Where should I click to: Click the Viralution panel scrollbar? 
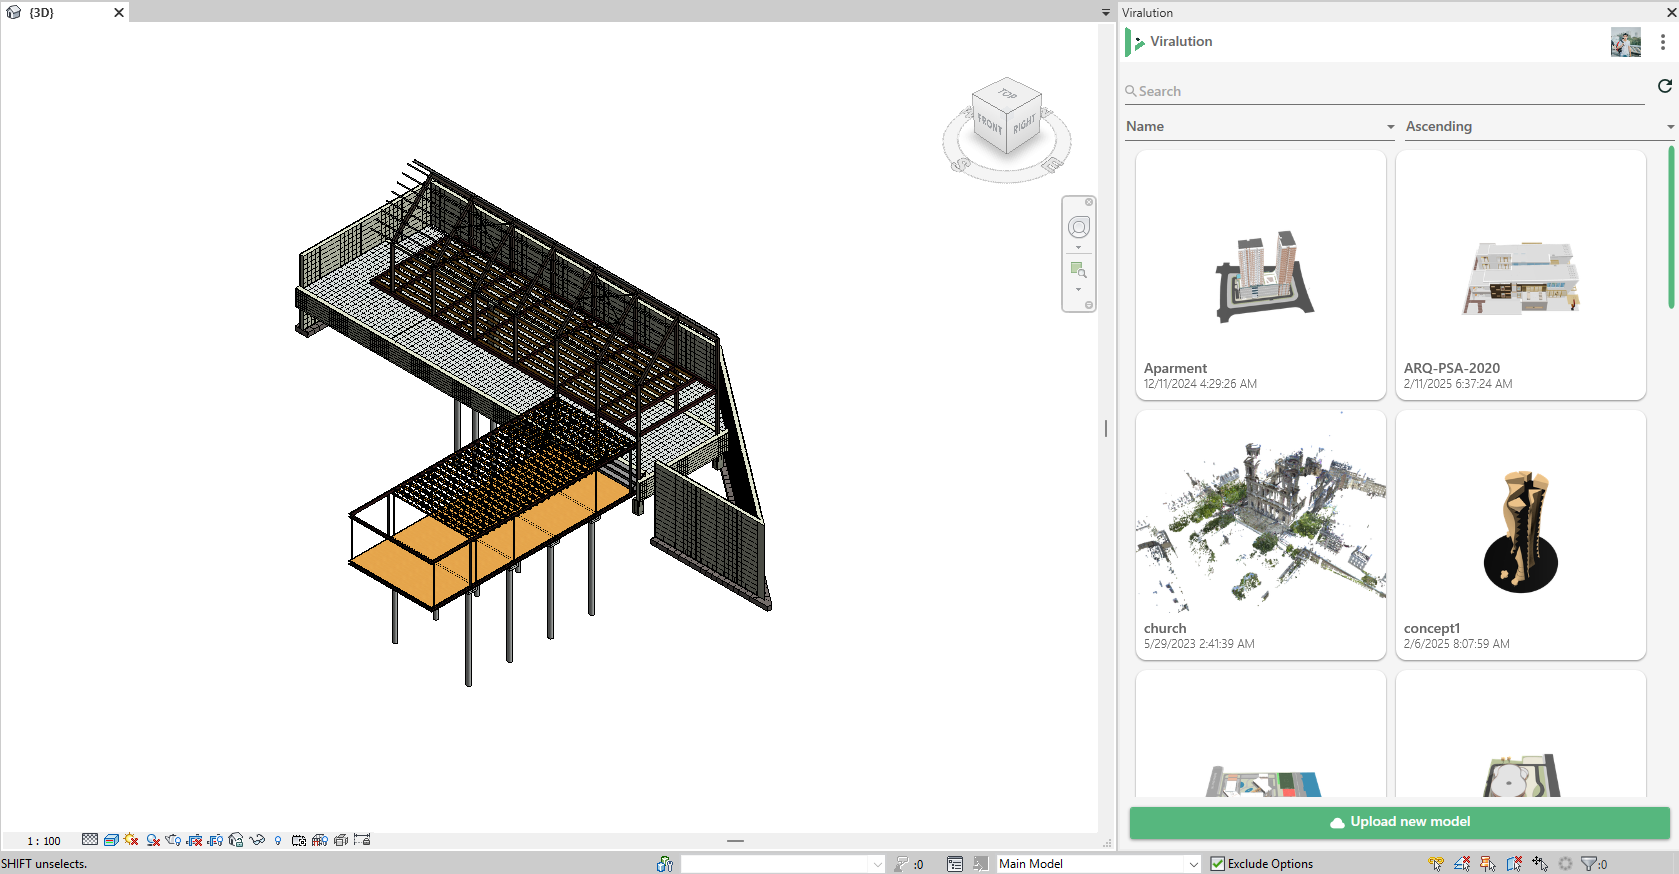(x=1670, y=228)
